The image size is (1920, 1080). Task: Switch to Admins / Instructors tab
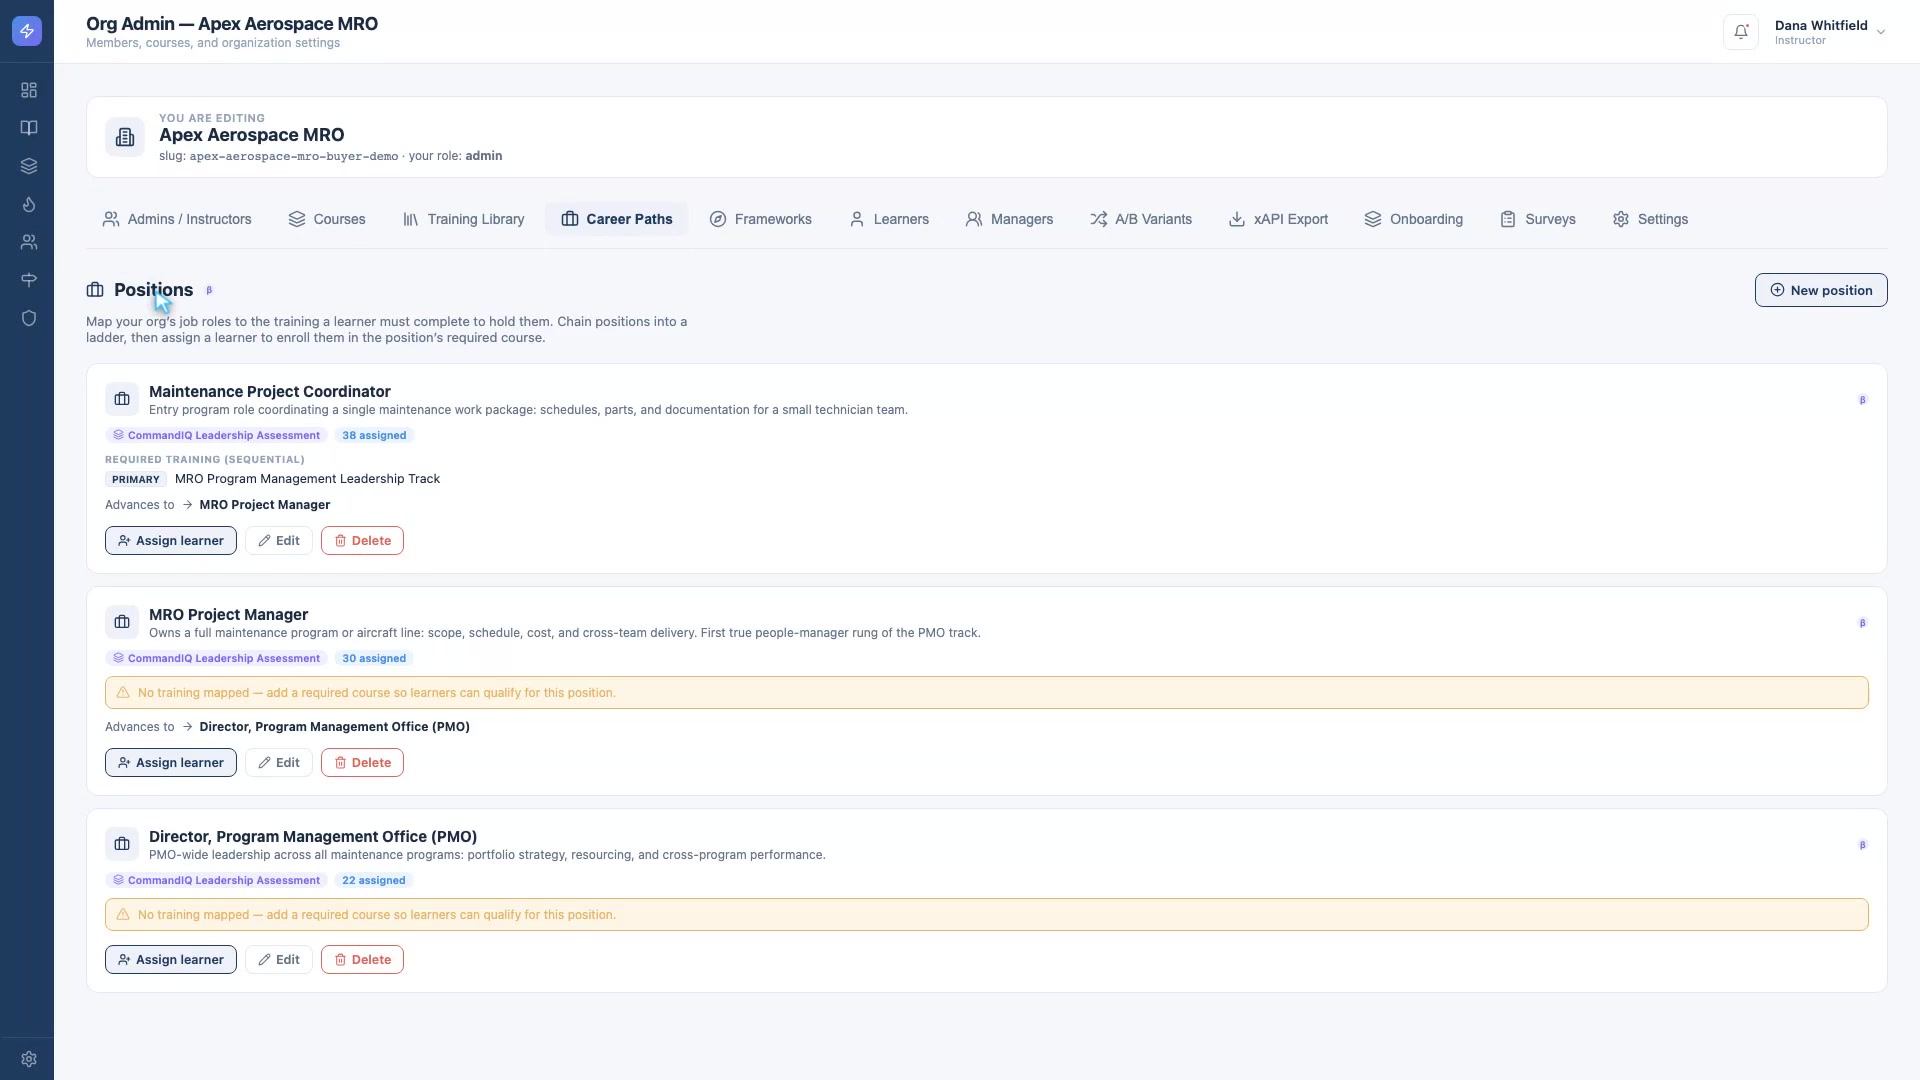(x=177, y=219)
